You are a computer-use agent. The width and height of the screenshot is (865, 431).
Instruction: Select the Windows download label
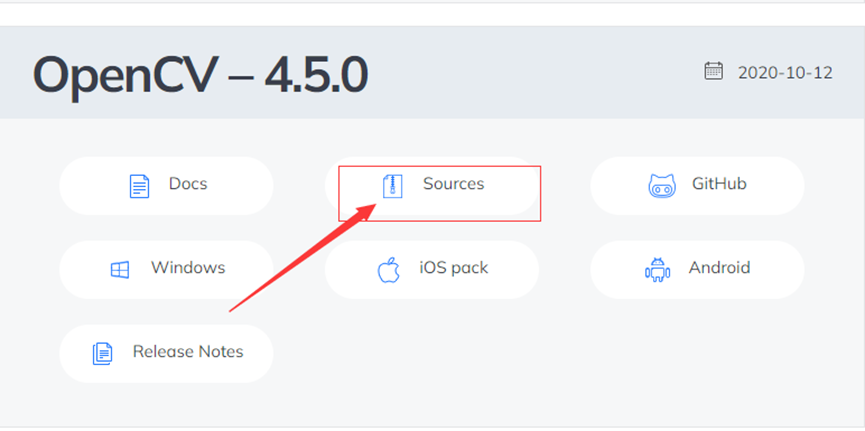(x=188, y=268)
